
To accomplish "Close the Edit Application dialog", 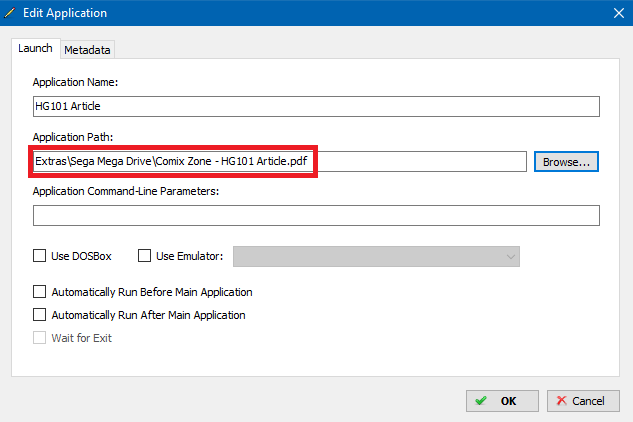I will (618, 13).
